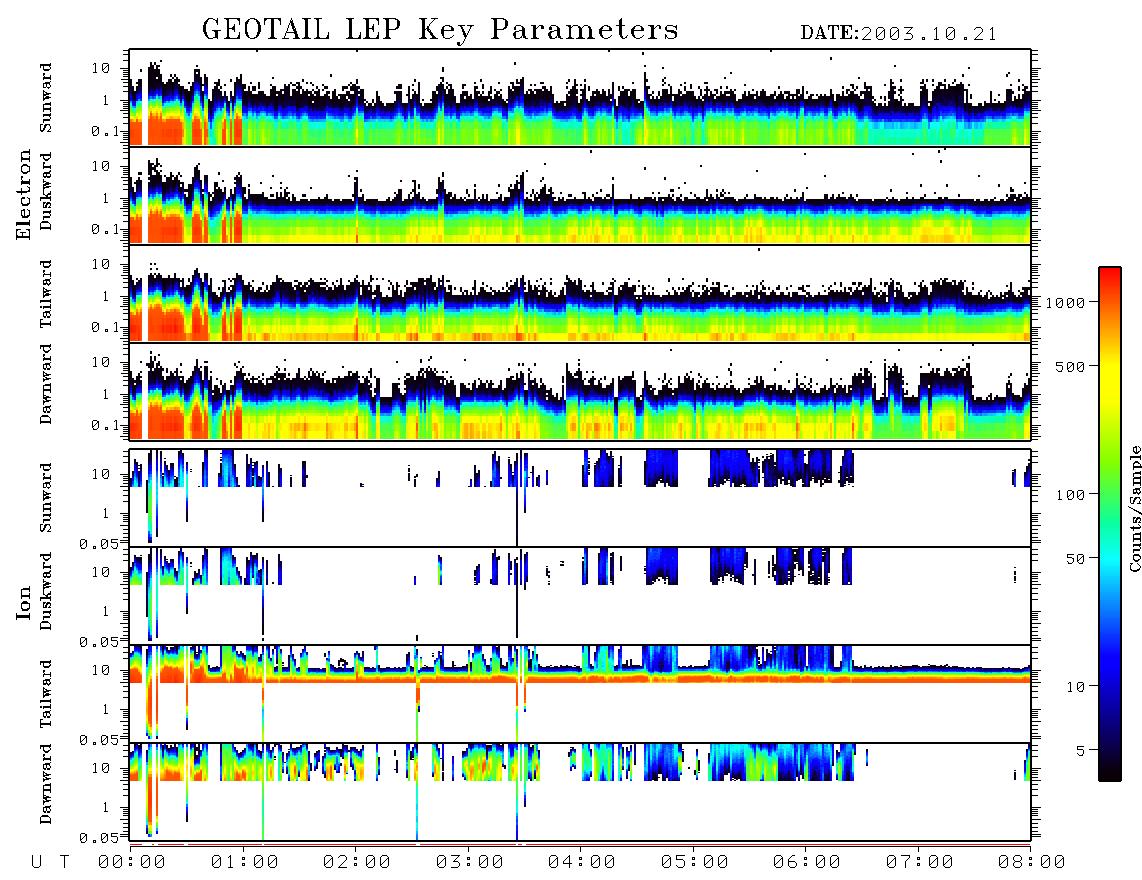Click the title GEOTAIL LEP Key Parameters
The image size is (1142, 880).
(440, 30)
